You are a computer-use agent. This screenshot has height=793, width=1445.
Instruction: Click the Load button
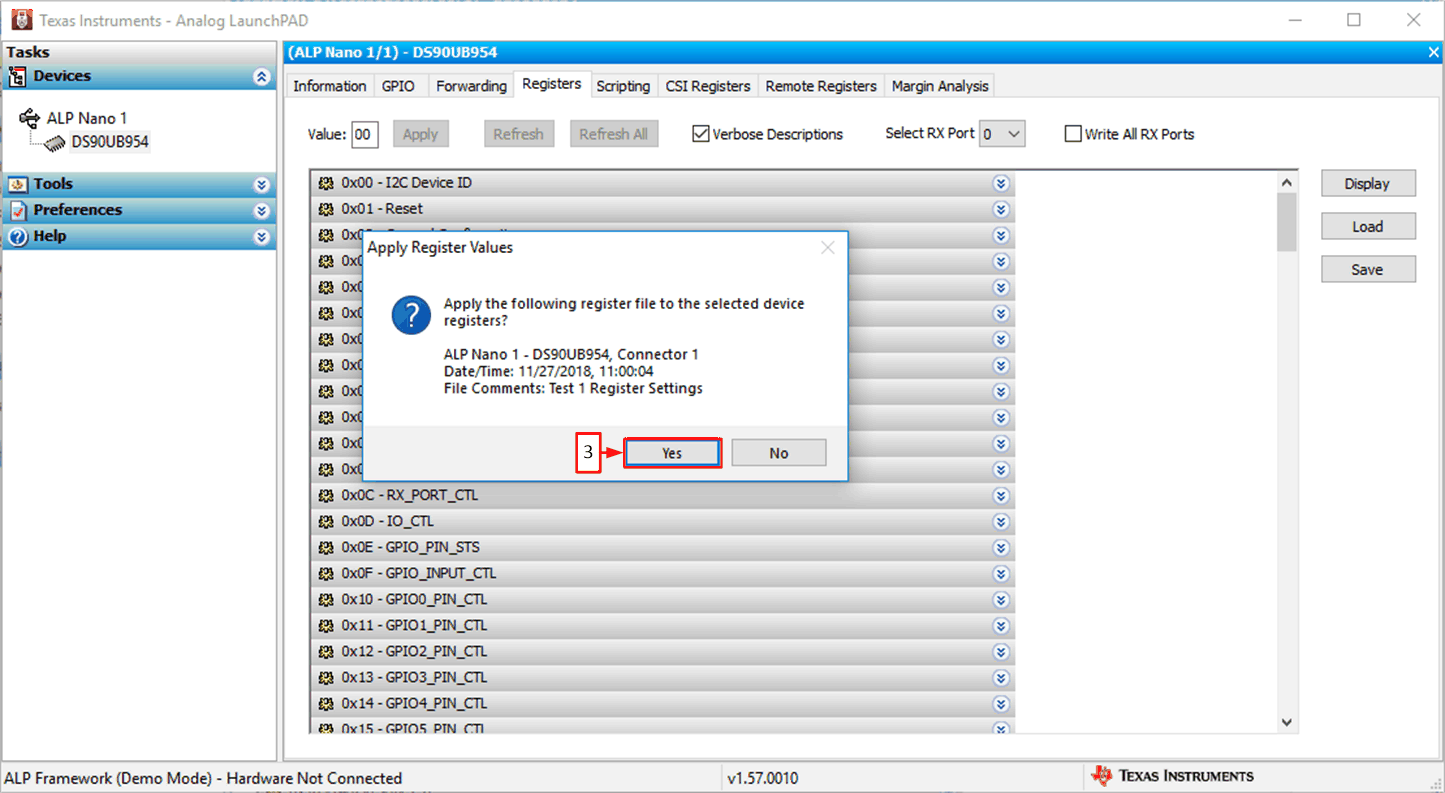(x=1368, y=226)
